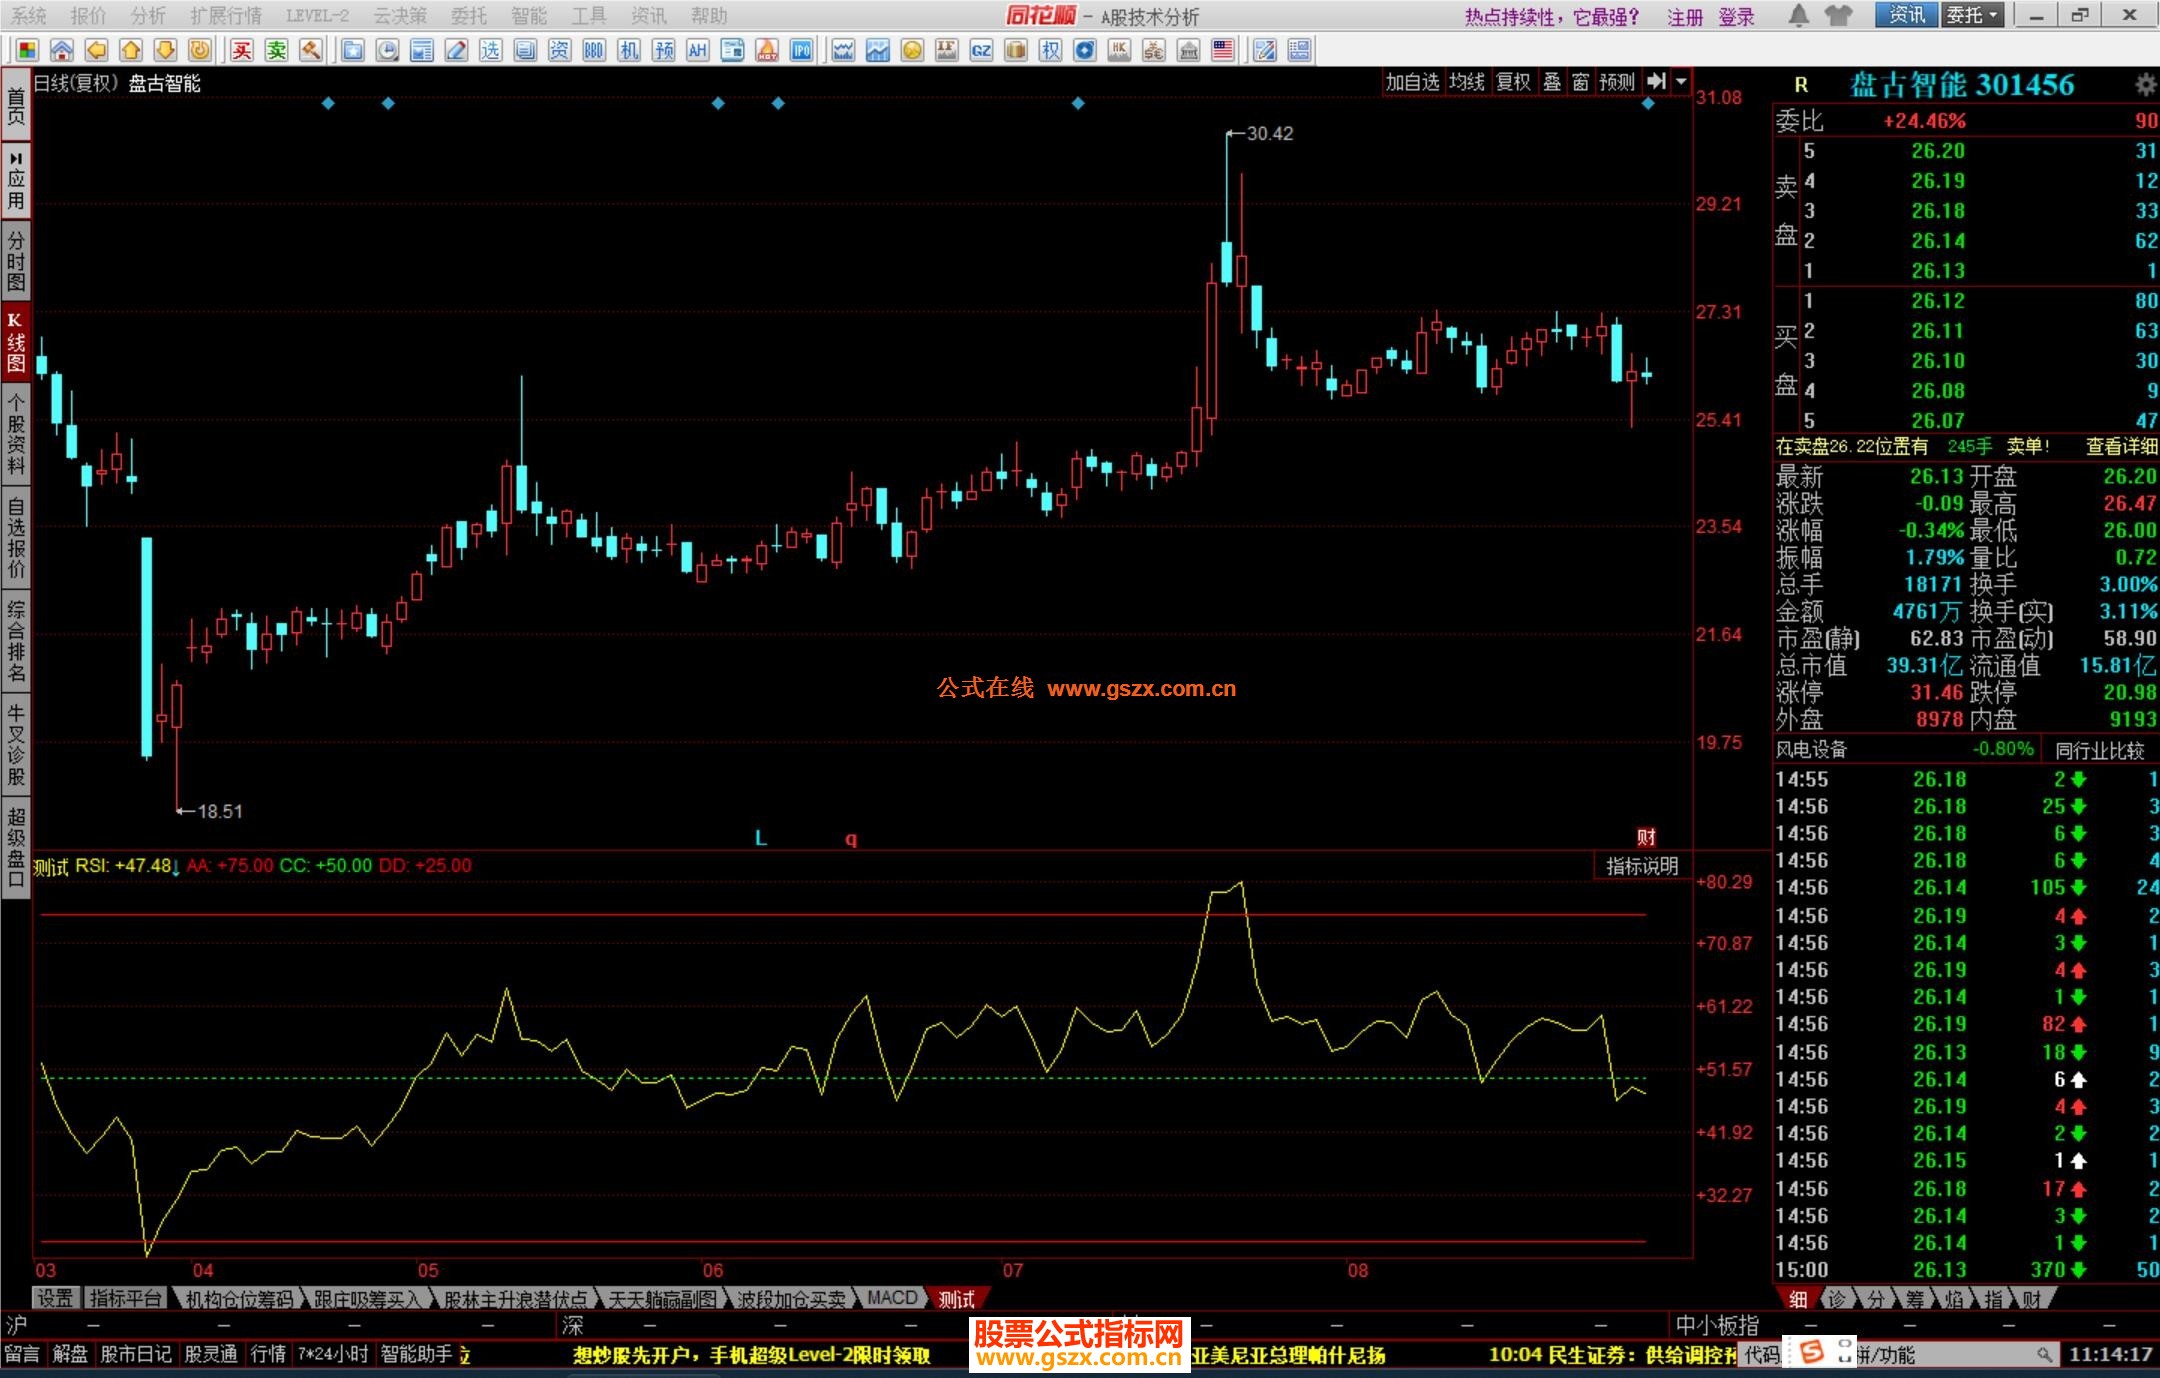Switch to the MACD indicator tab

891,1298
